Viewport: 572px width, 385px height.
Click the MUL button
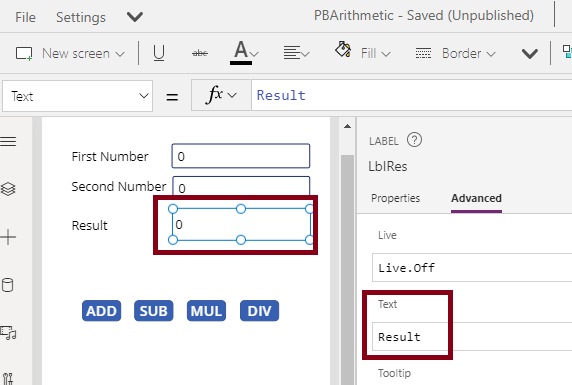206,311
